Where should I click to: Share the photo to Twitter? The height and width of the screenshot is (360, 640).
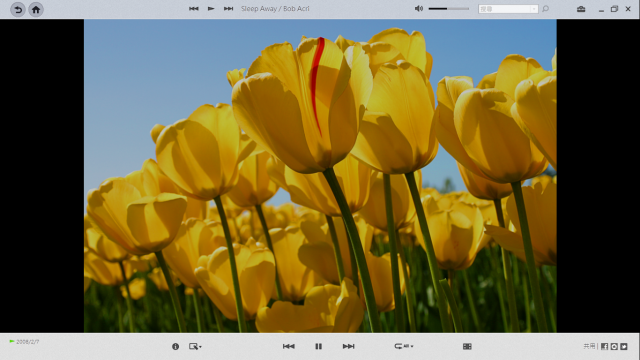(x=624, y=347)
